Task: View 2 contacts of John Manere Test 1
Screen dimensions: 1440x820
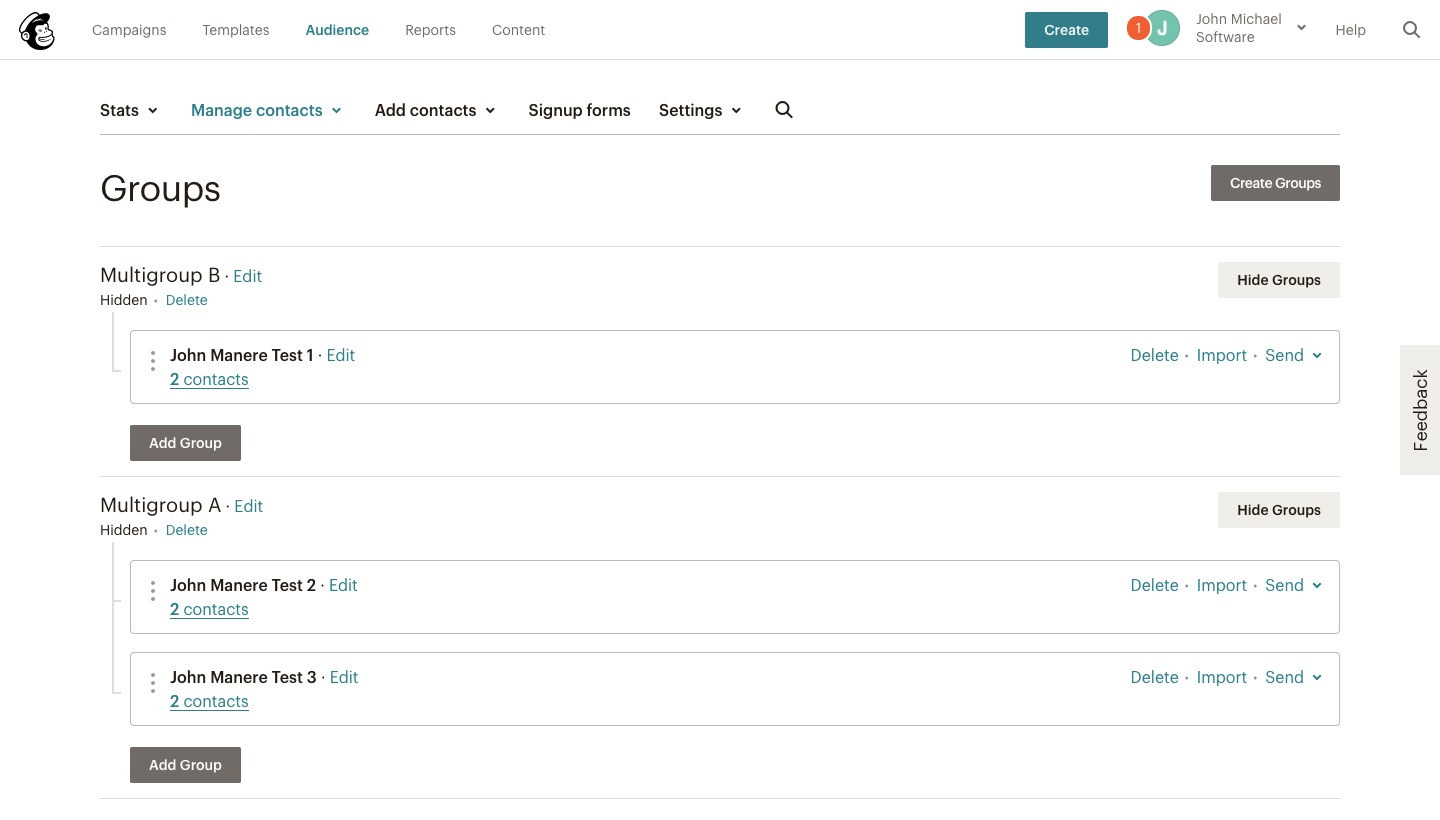Action: pos(209,379)
